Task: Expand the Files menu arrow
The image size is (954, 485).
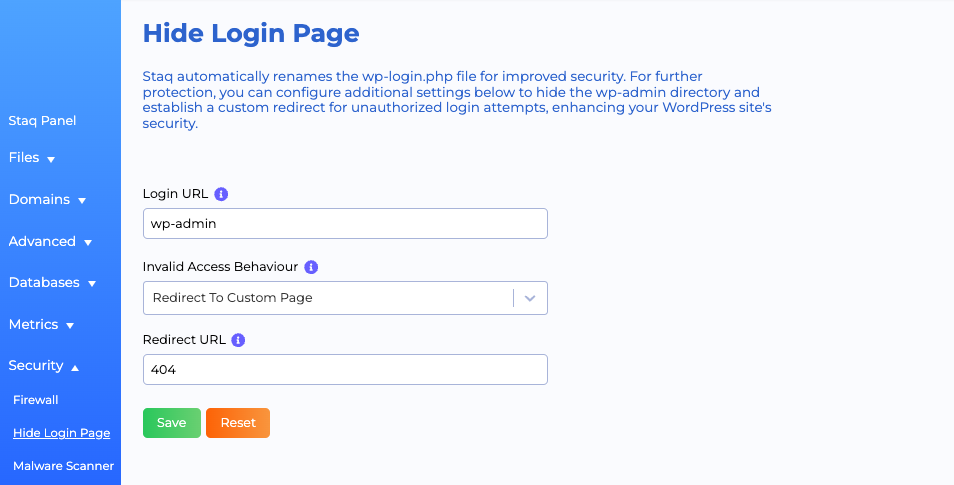Action: 50,159
